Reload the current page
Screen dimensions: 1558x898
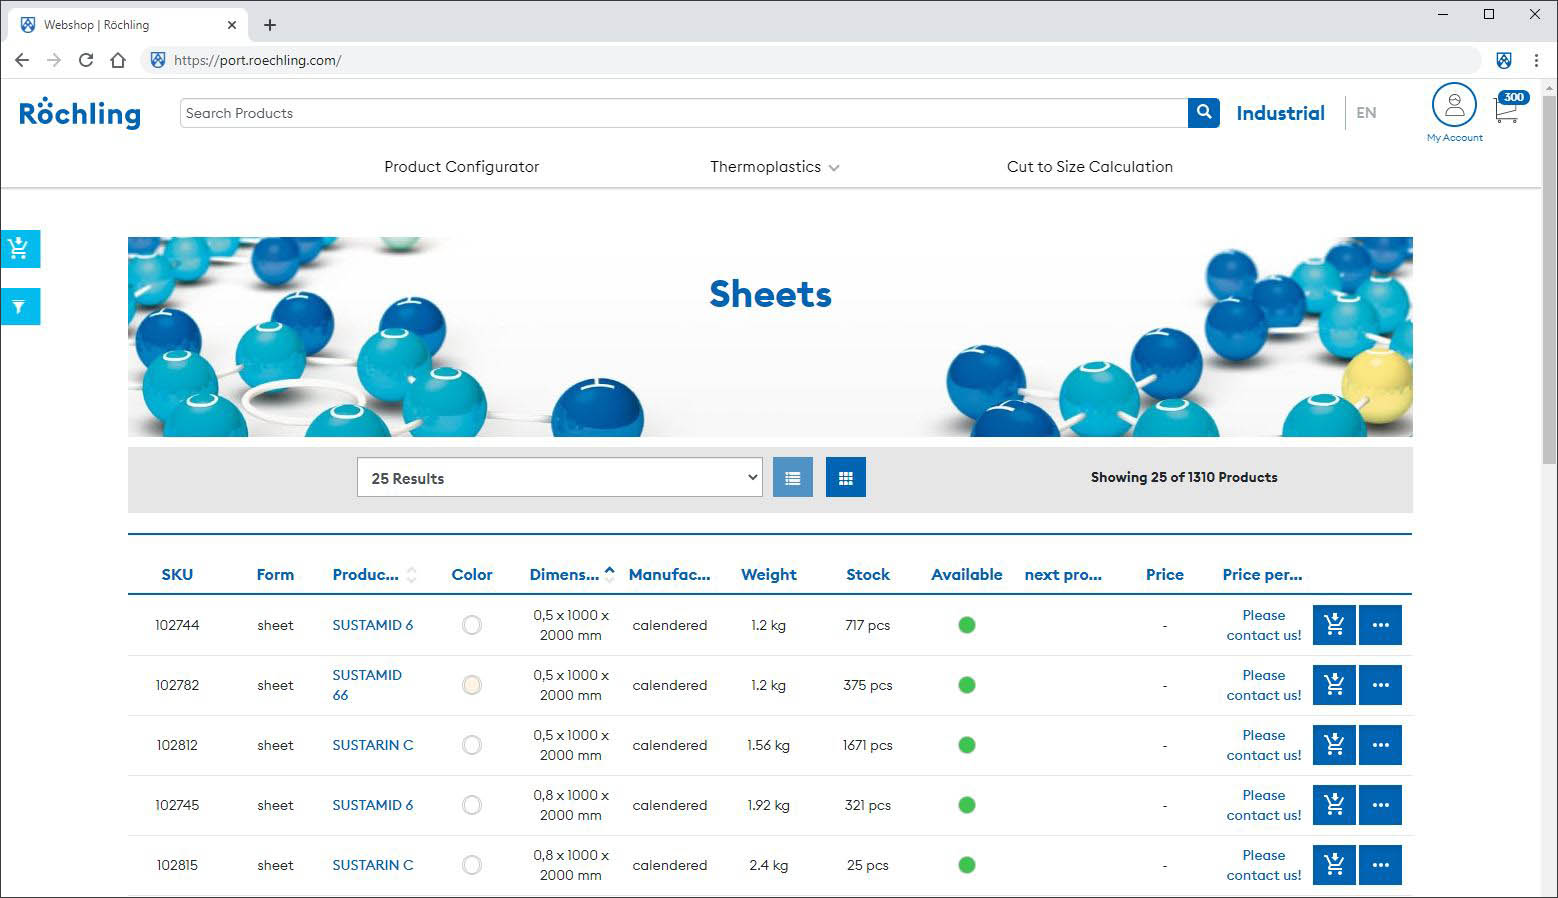(x=86, y=60)
